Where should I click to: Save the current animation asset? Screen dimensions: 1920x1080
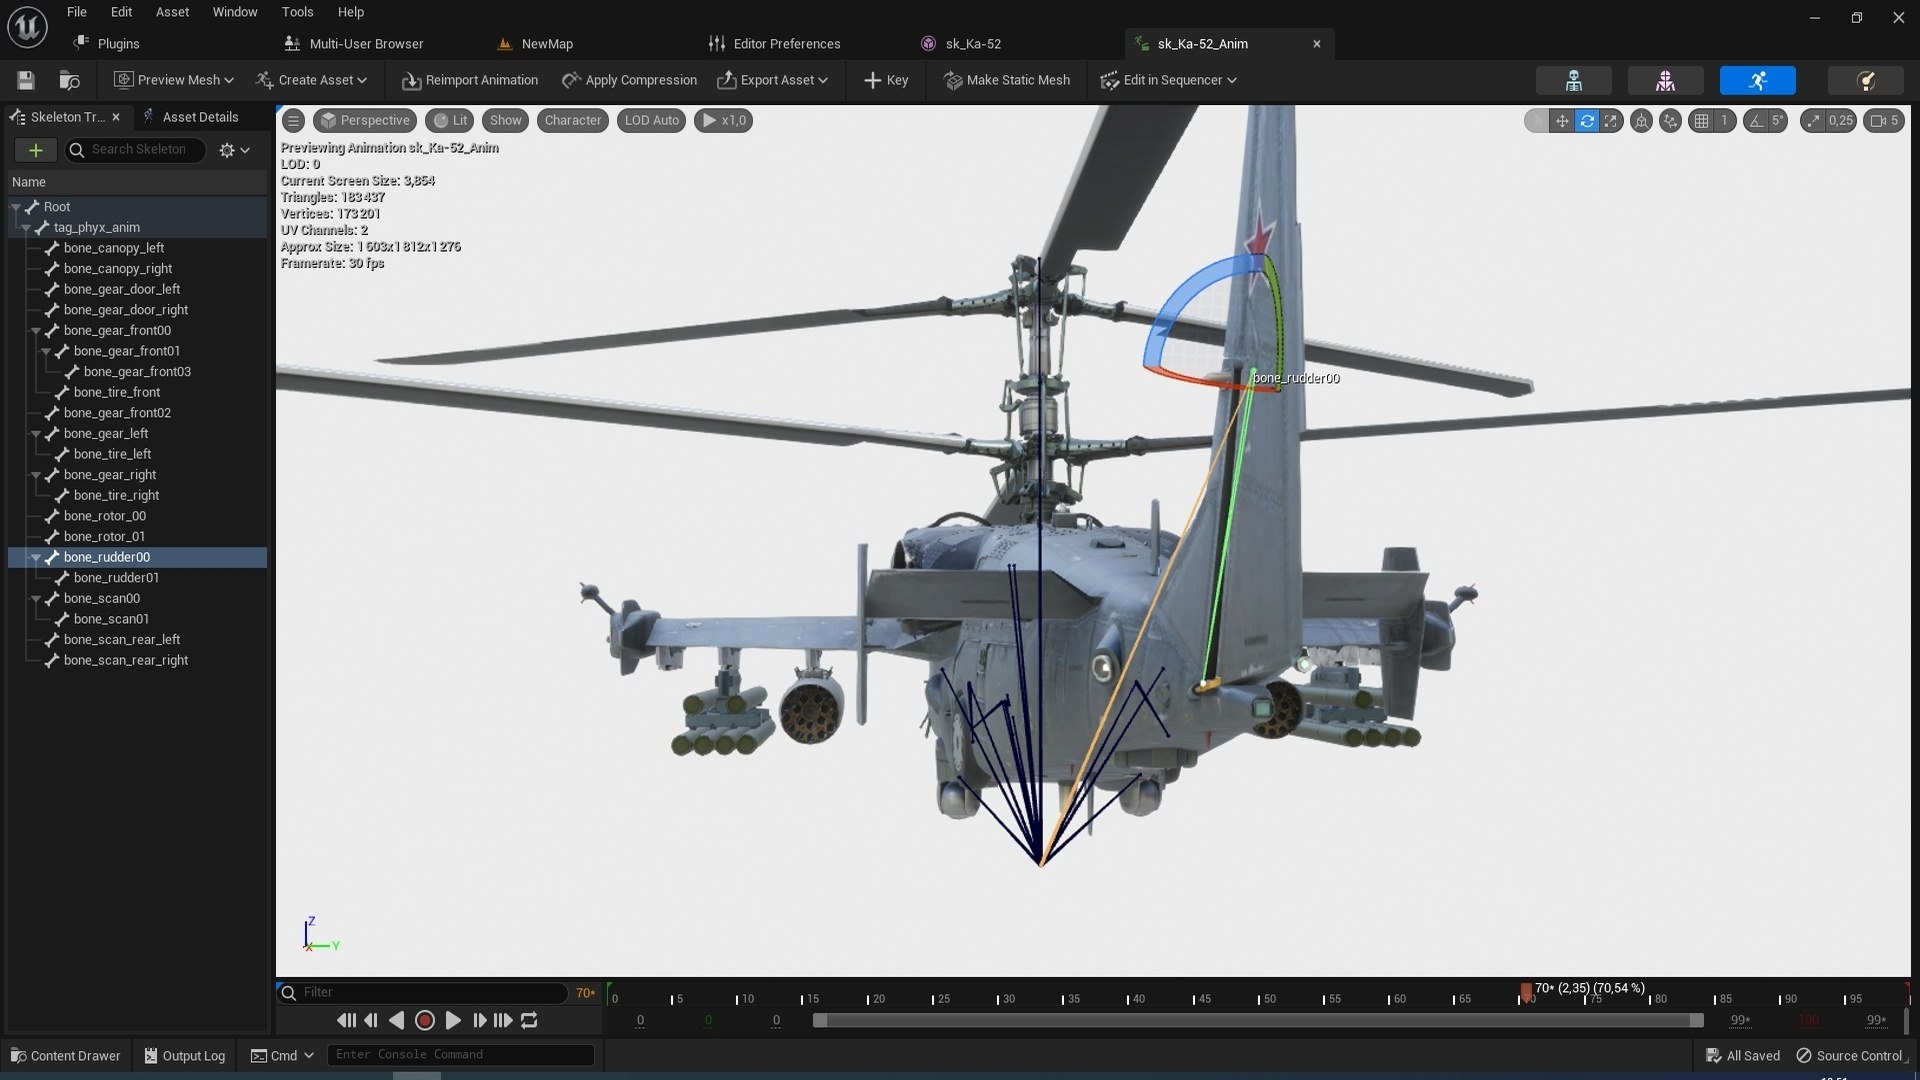[x=26, y=80]
